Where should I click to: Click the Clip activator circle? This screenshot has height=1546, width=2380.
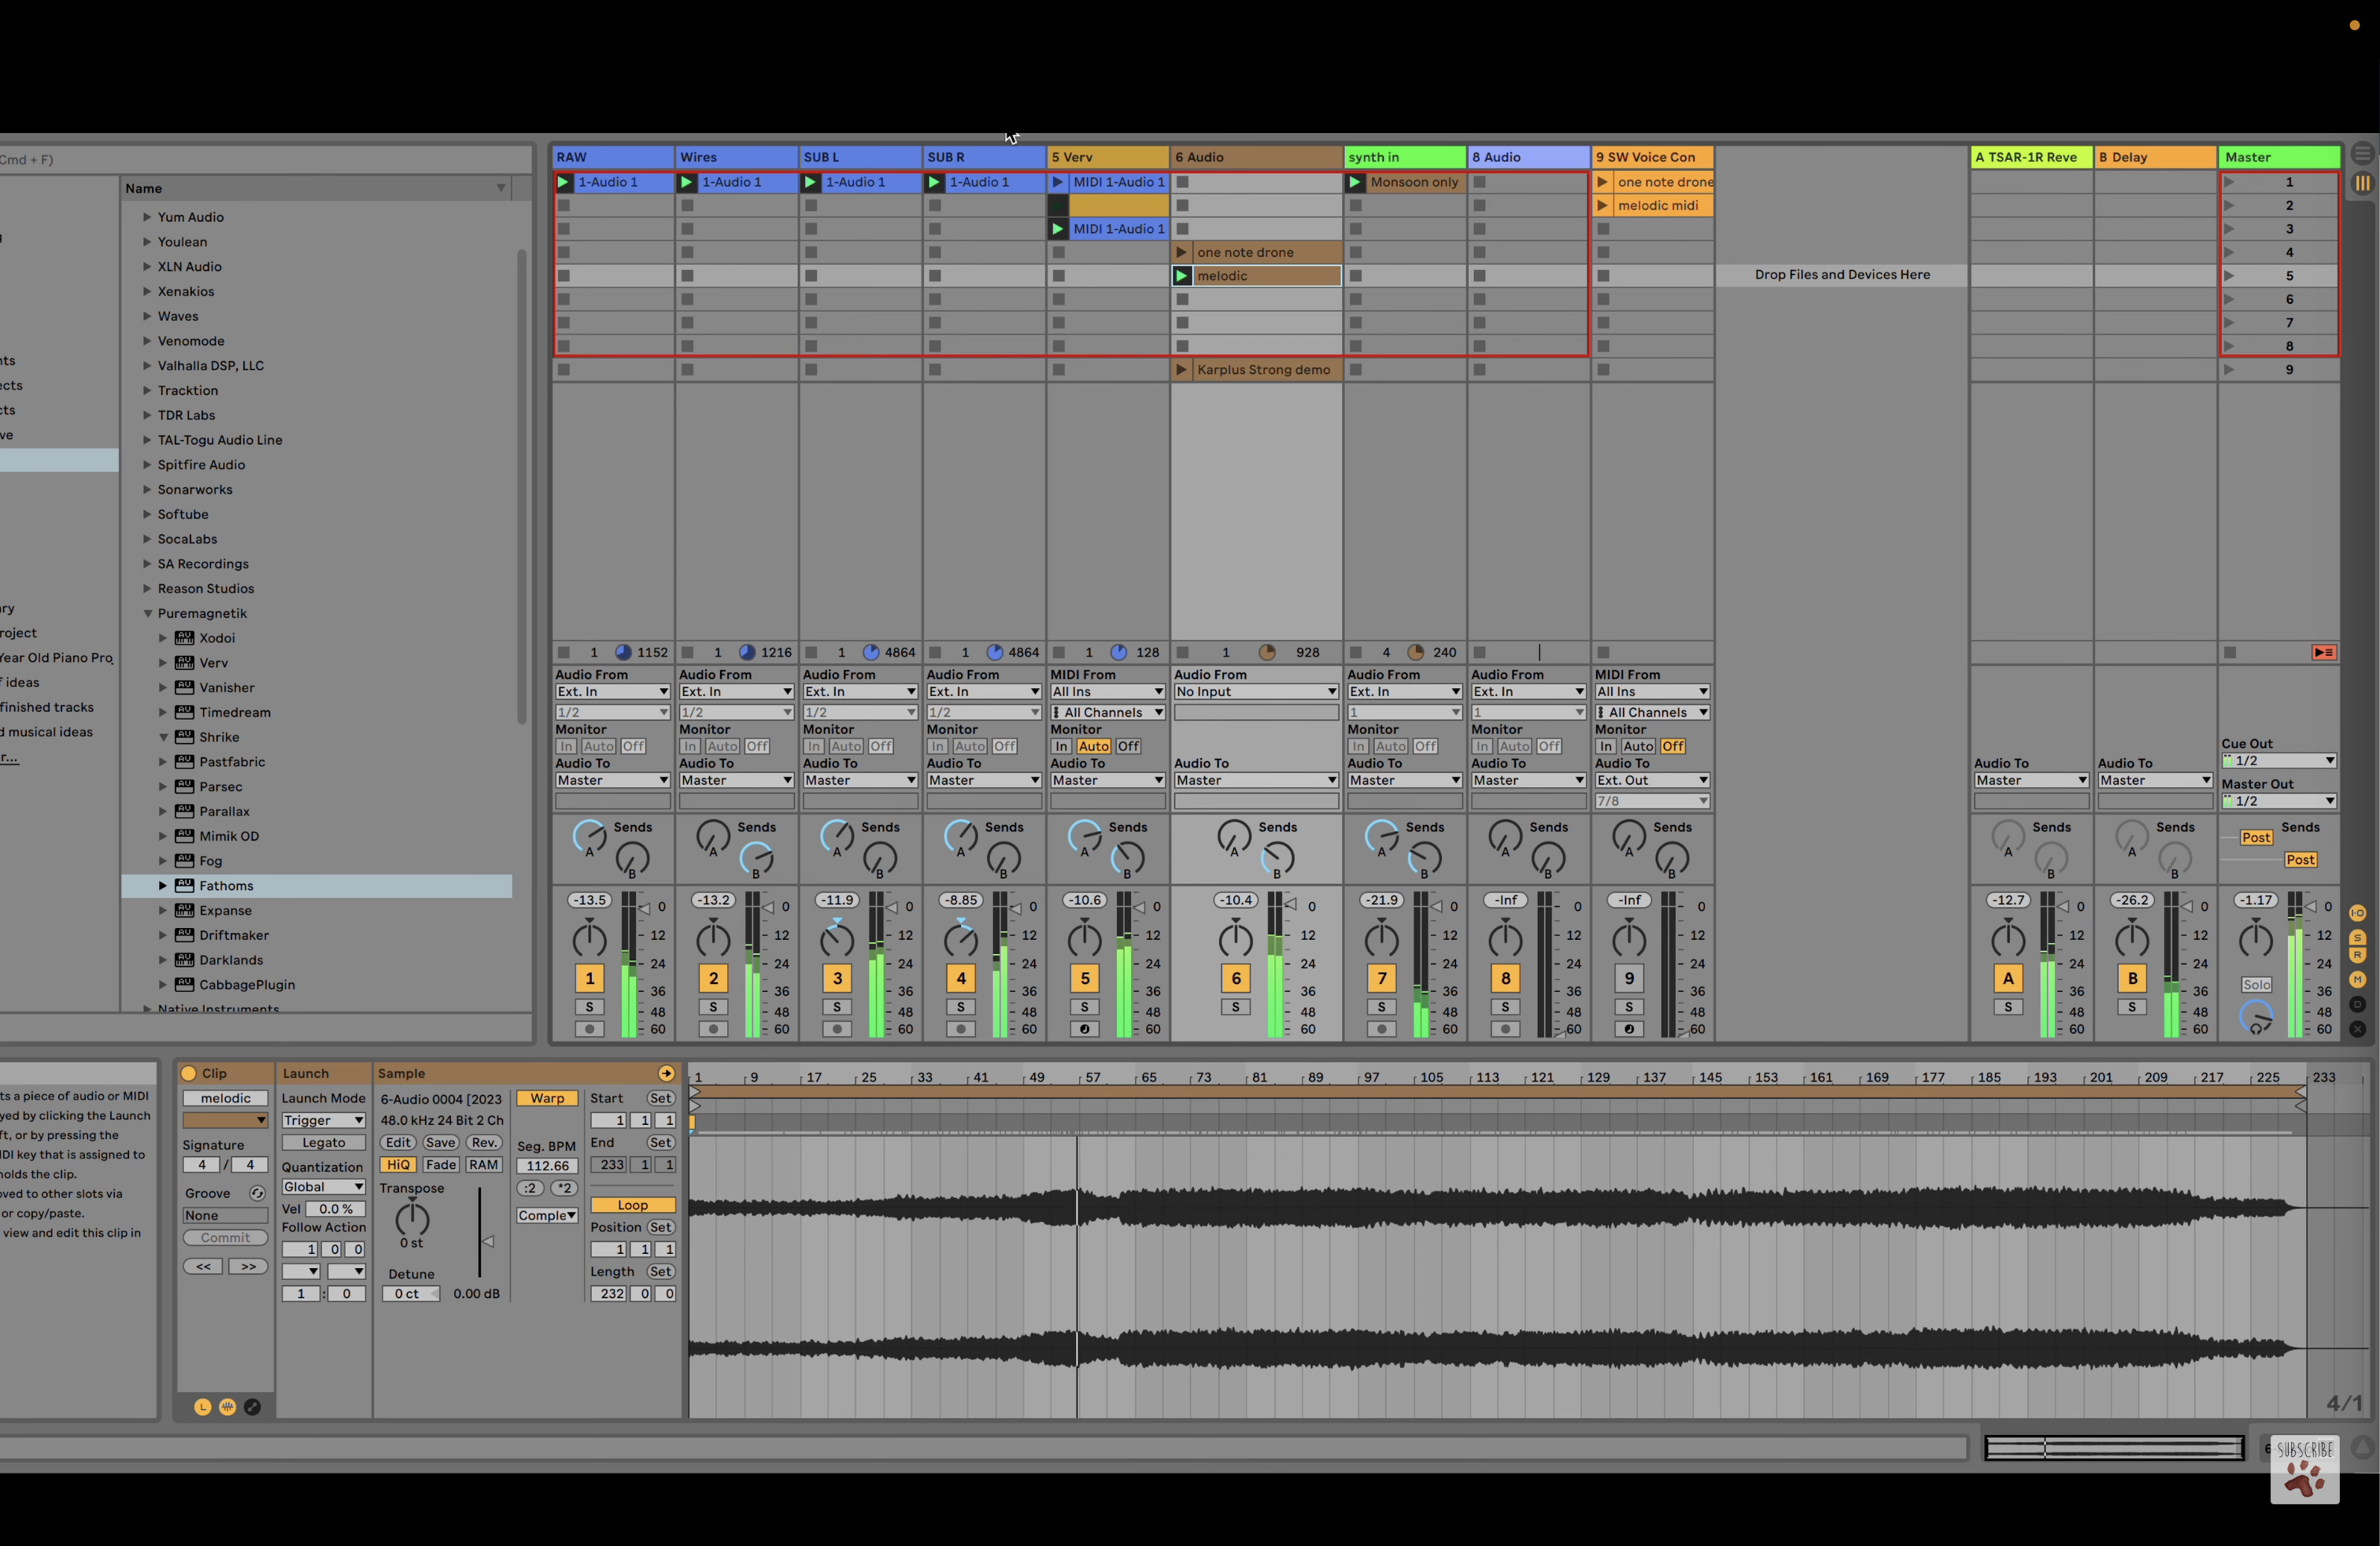click(188, 1073)
